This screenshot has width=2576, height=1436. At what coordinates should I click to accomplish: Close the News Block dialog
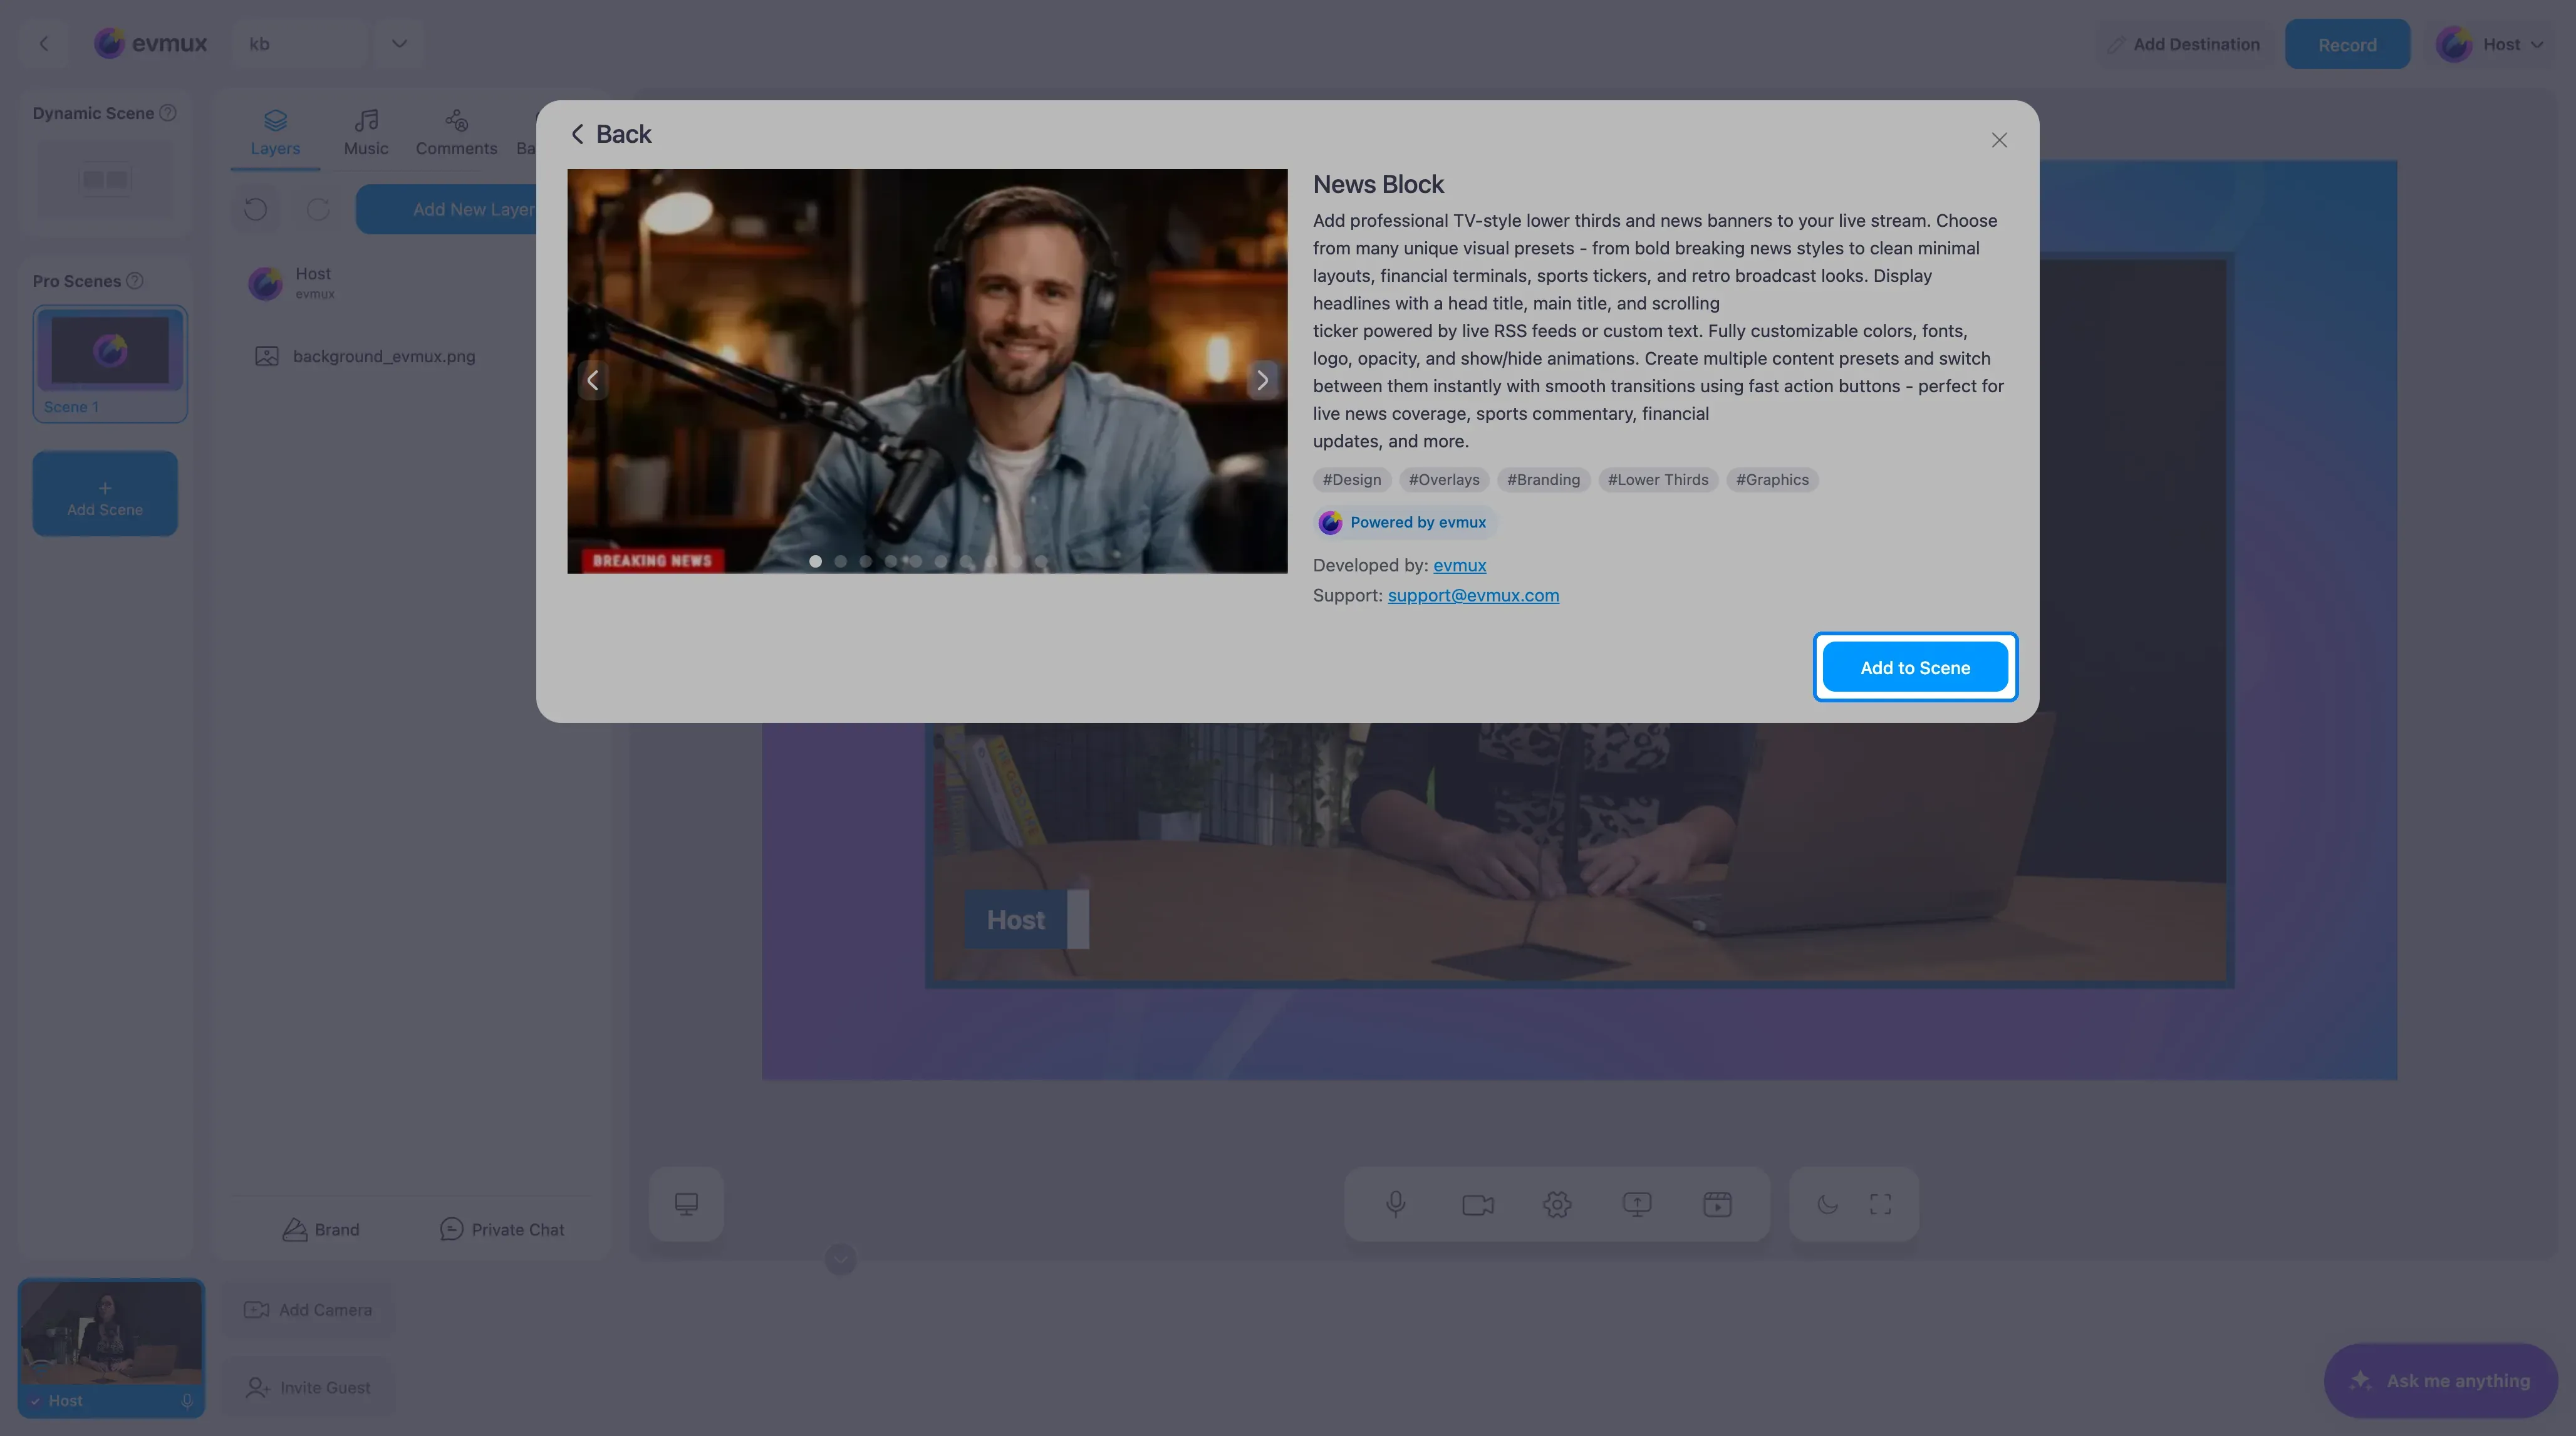1998,140
